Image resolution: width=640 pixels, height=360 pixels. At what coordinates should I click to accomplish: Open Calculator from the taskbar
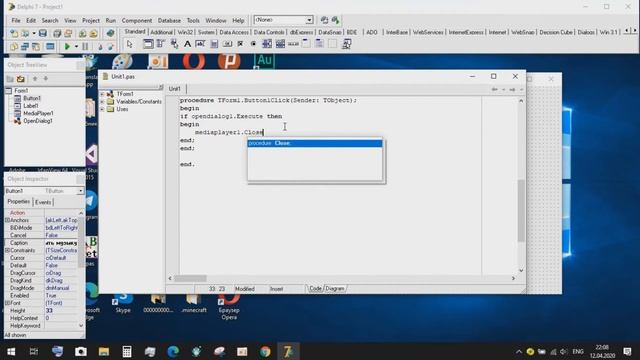tap(127, 351)
